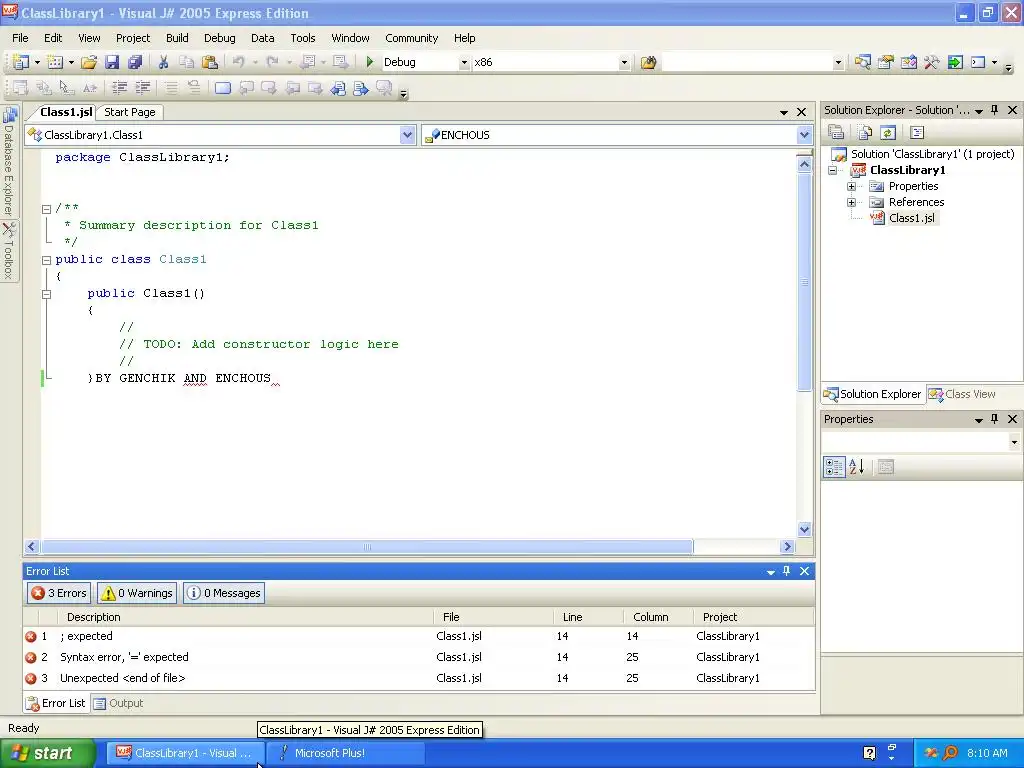Open the ENCHOUS members dropdown
Image resolution: width=1024 pixels, height=768 pixels.
(x=804, y=135)
